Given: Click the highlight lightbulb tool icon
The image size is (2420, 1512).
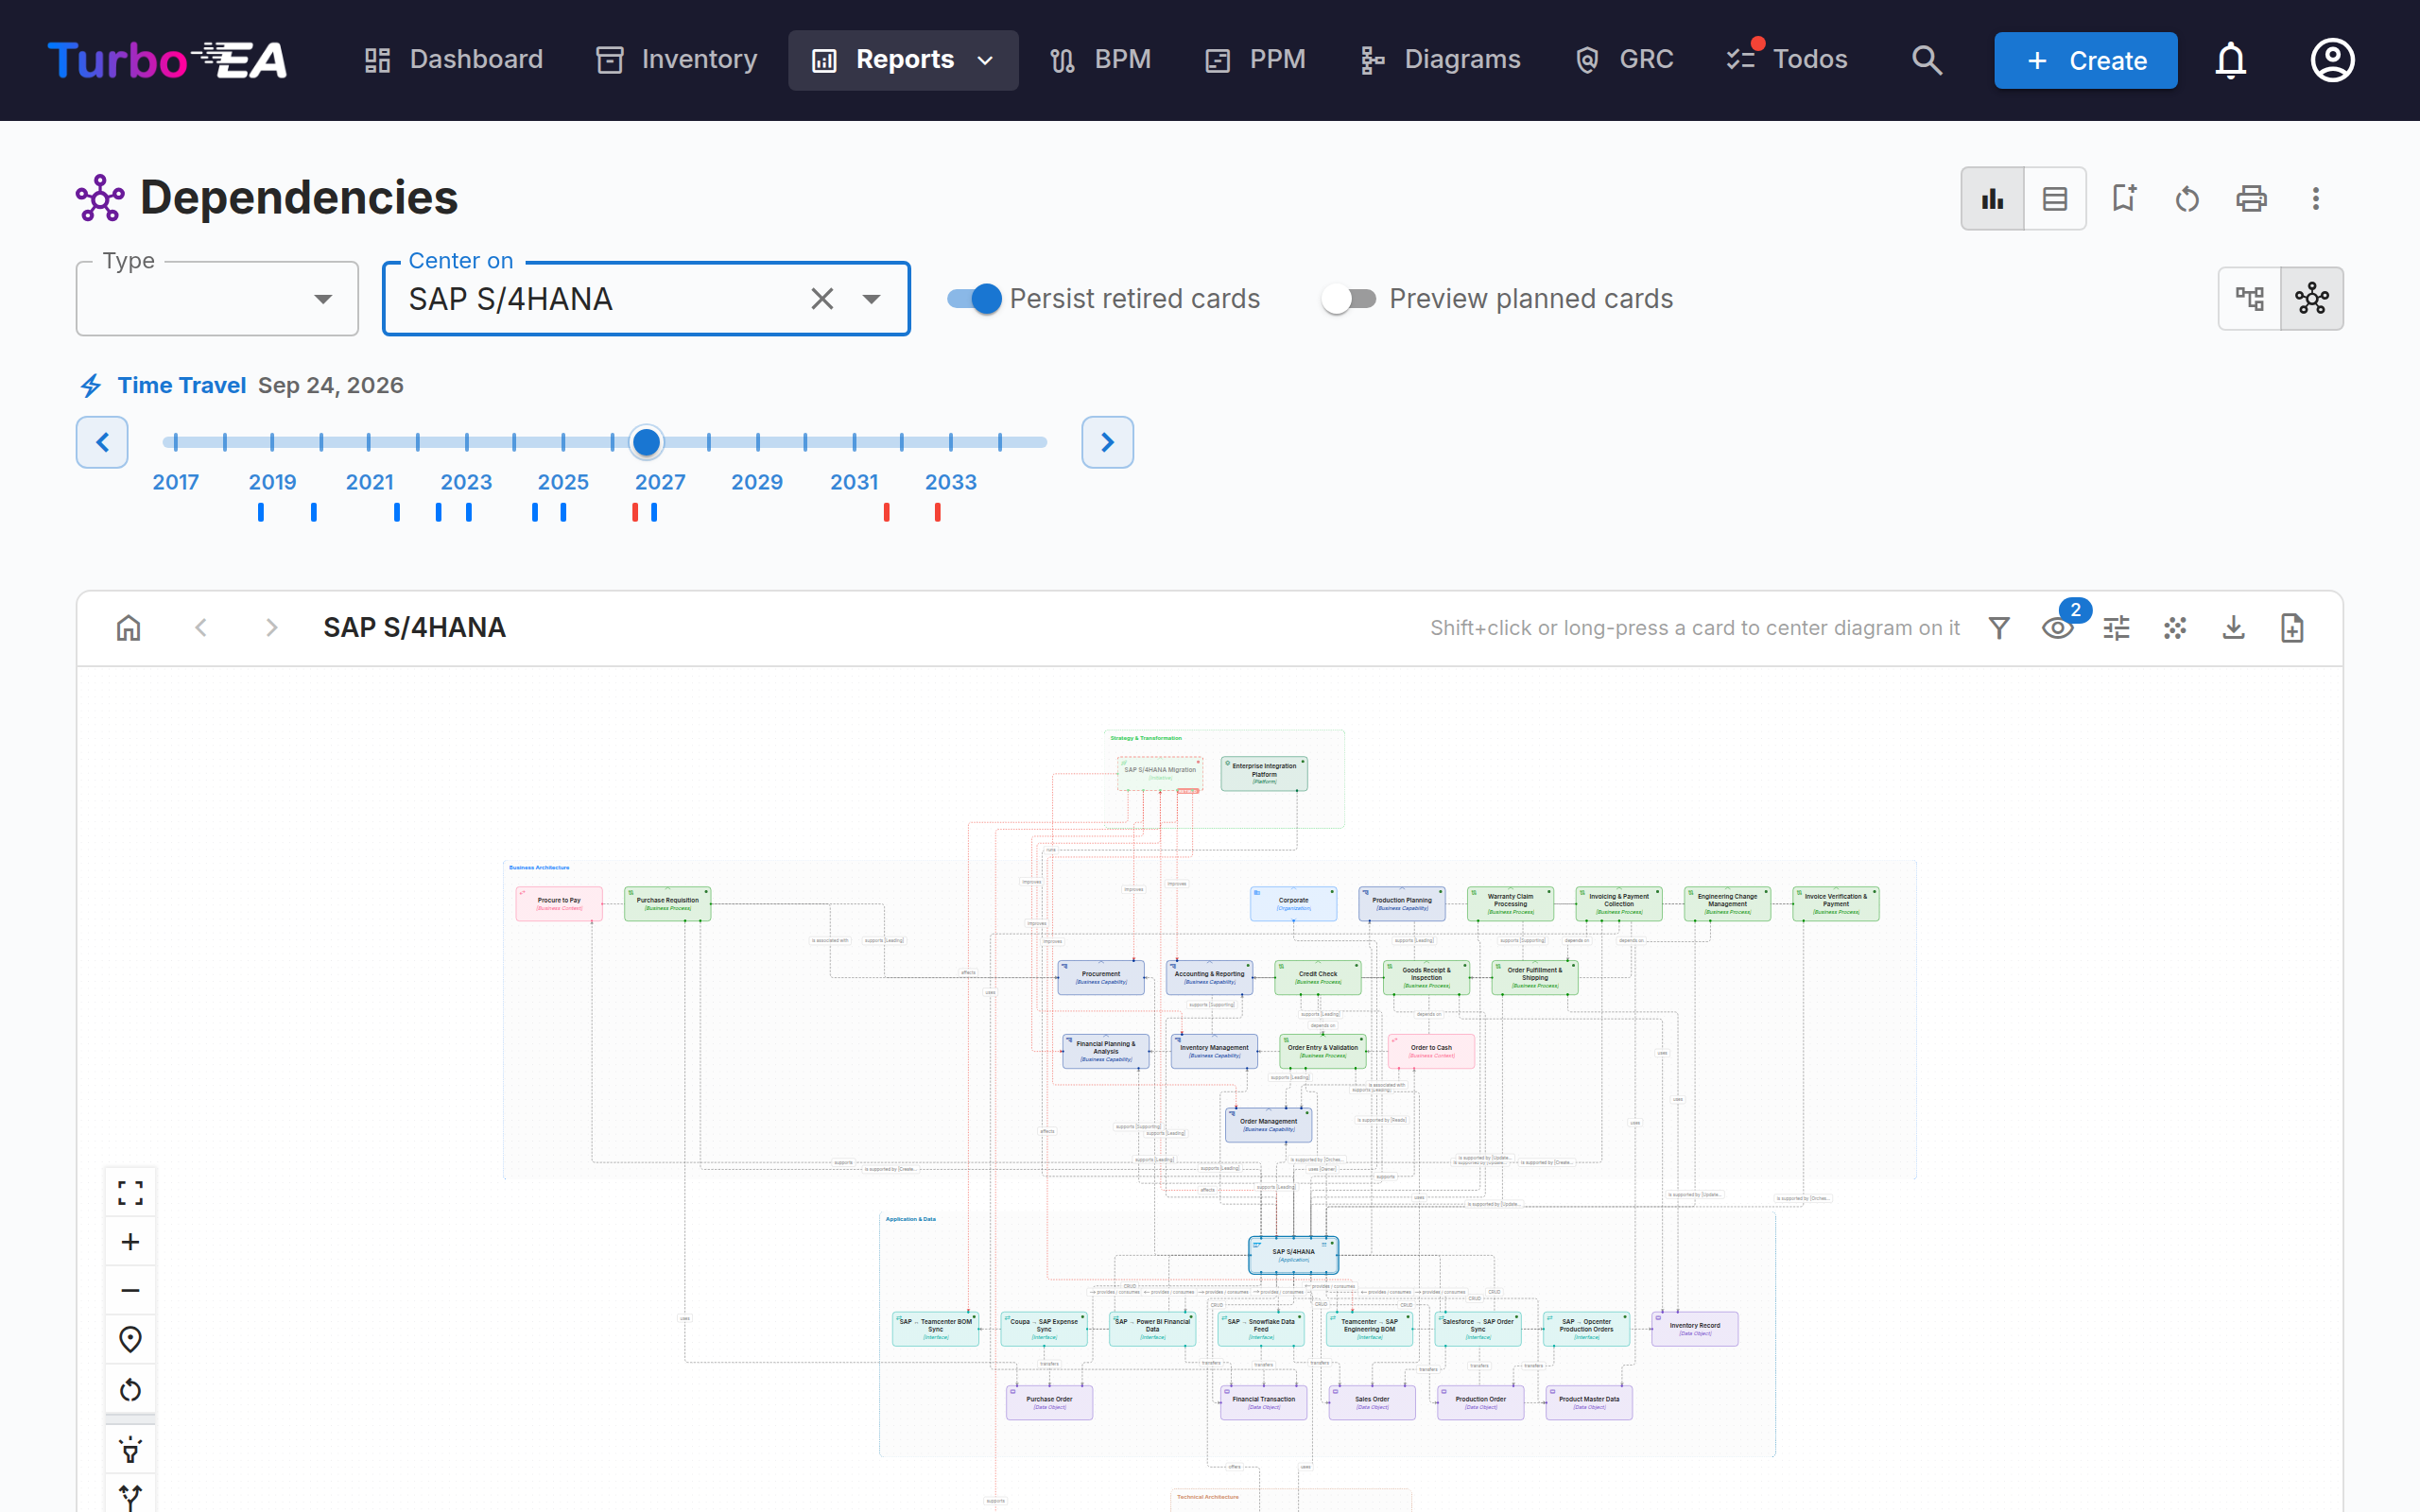Looking at the screenshot, I should (x=130, y=1450).
